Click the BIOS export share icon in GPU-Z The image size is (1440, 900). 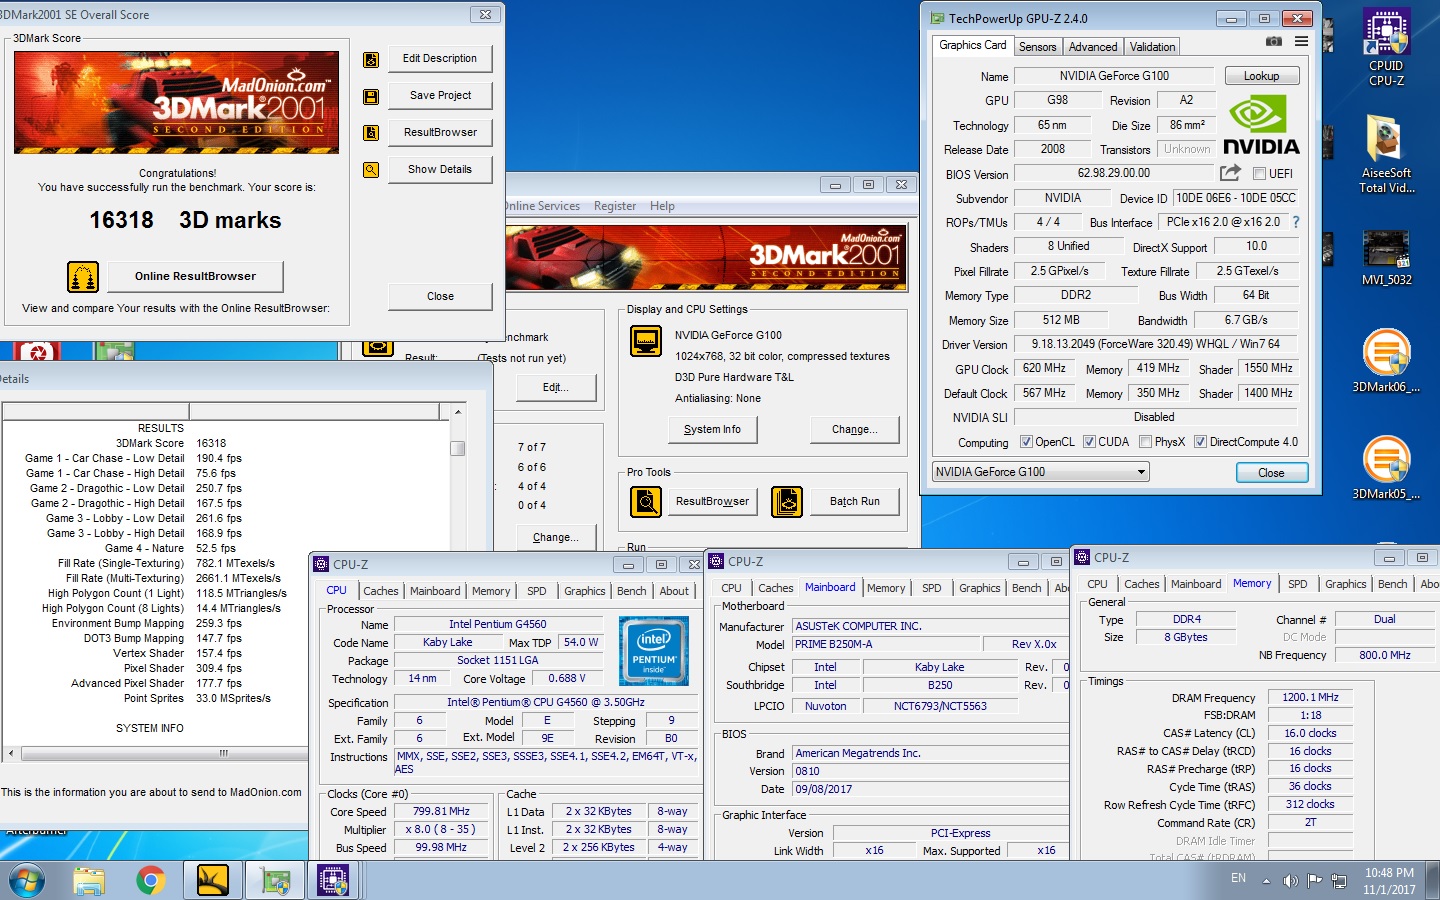click(1230, 173)
